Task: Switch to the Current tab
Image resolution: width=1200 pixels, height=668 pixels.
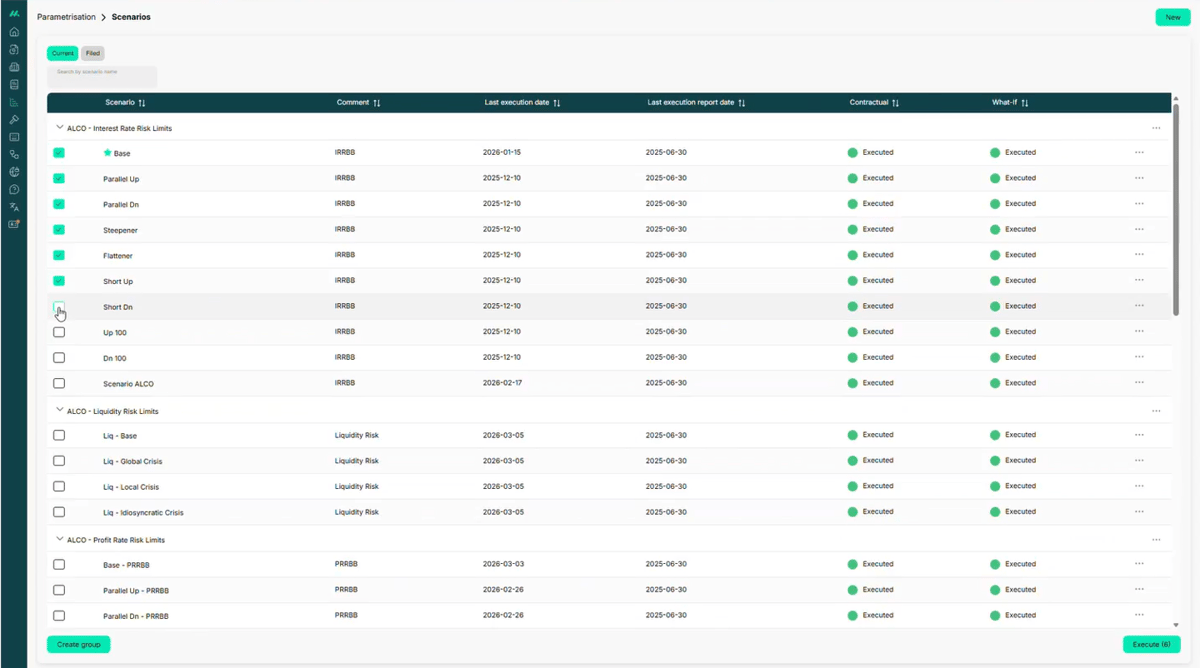Action: pyautogui.click(x=63, y=53)
